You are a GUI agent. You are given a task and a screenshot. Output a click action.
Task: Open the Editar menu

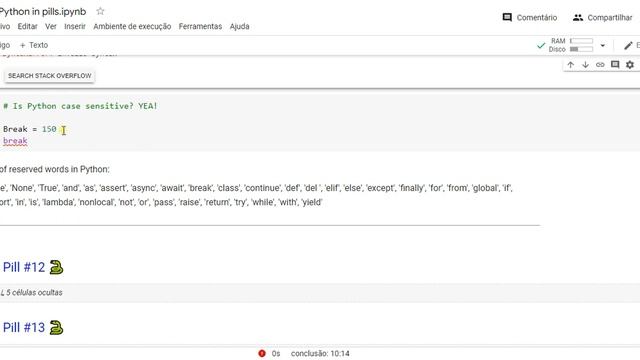click(x=27, y=26)
